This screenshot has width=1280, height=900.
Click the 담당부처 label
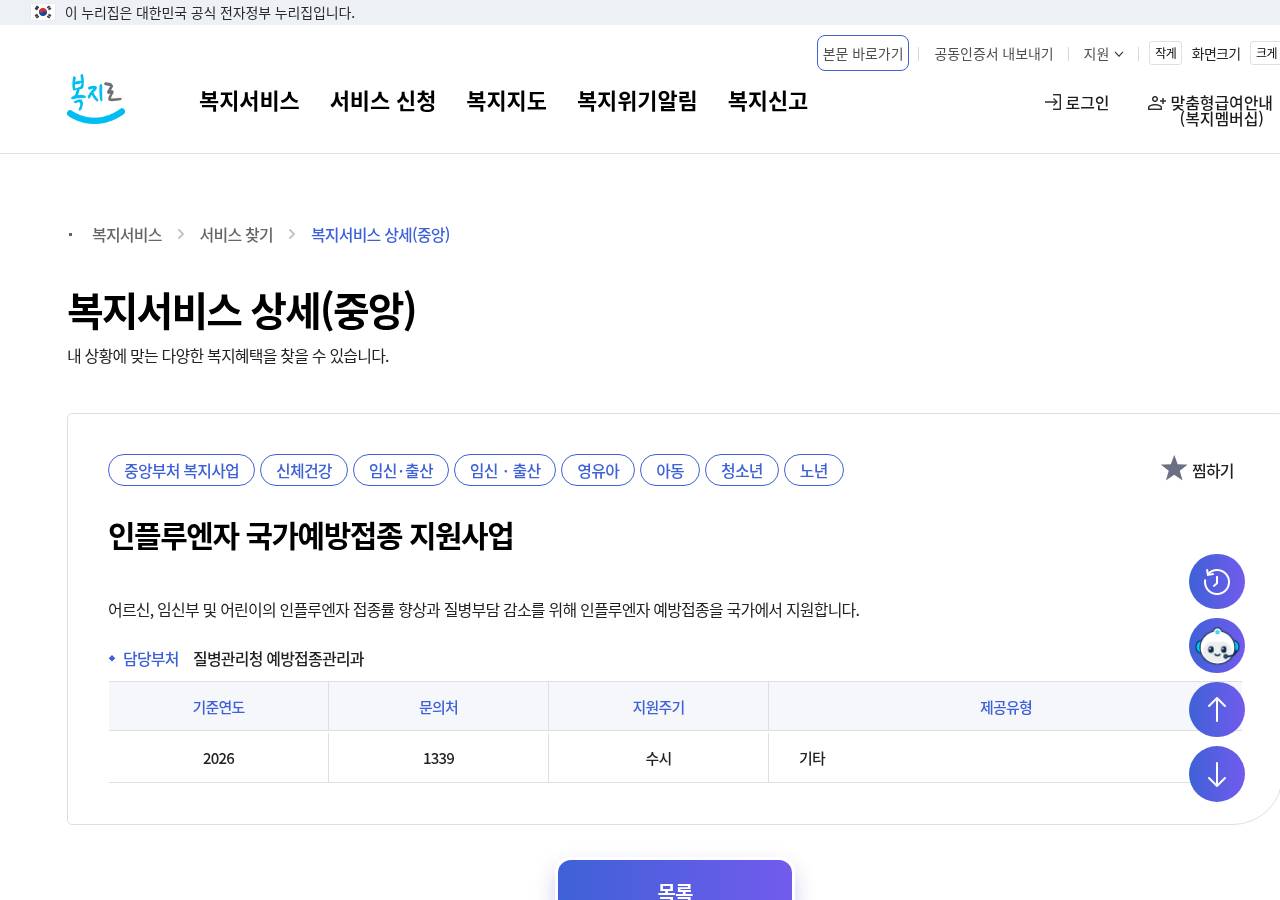[151, 659]
